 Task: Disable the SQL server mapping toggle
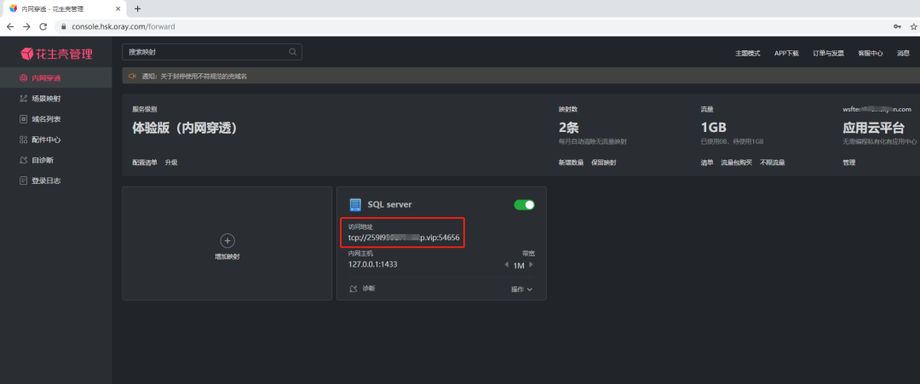pyautogui.click(x=524, y=205)
